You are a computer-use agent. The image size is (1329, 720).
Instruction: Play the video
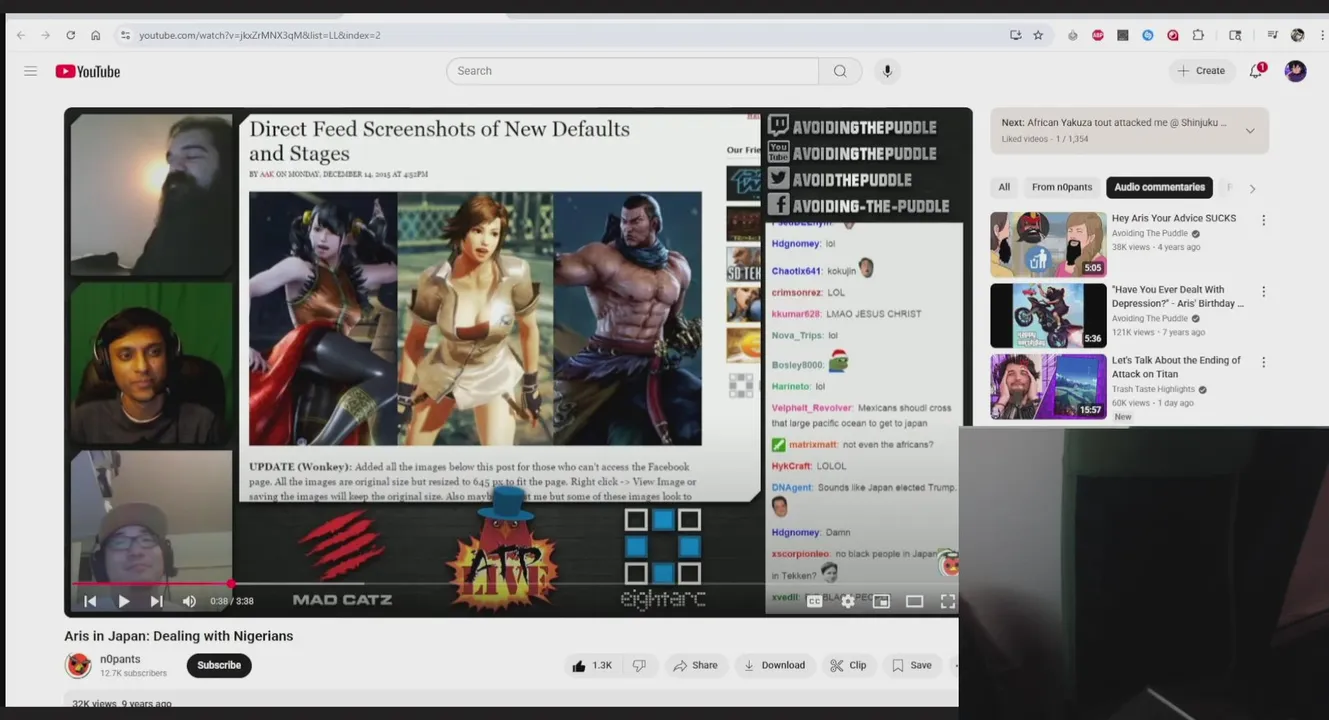(123, 601)
